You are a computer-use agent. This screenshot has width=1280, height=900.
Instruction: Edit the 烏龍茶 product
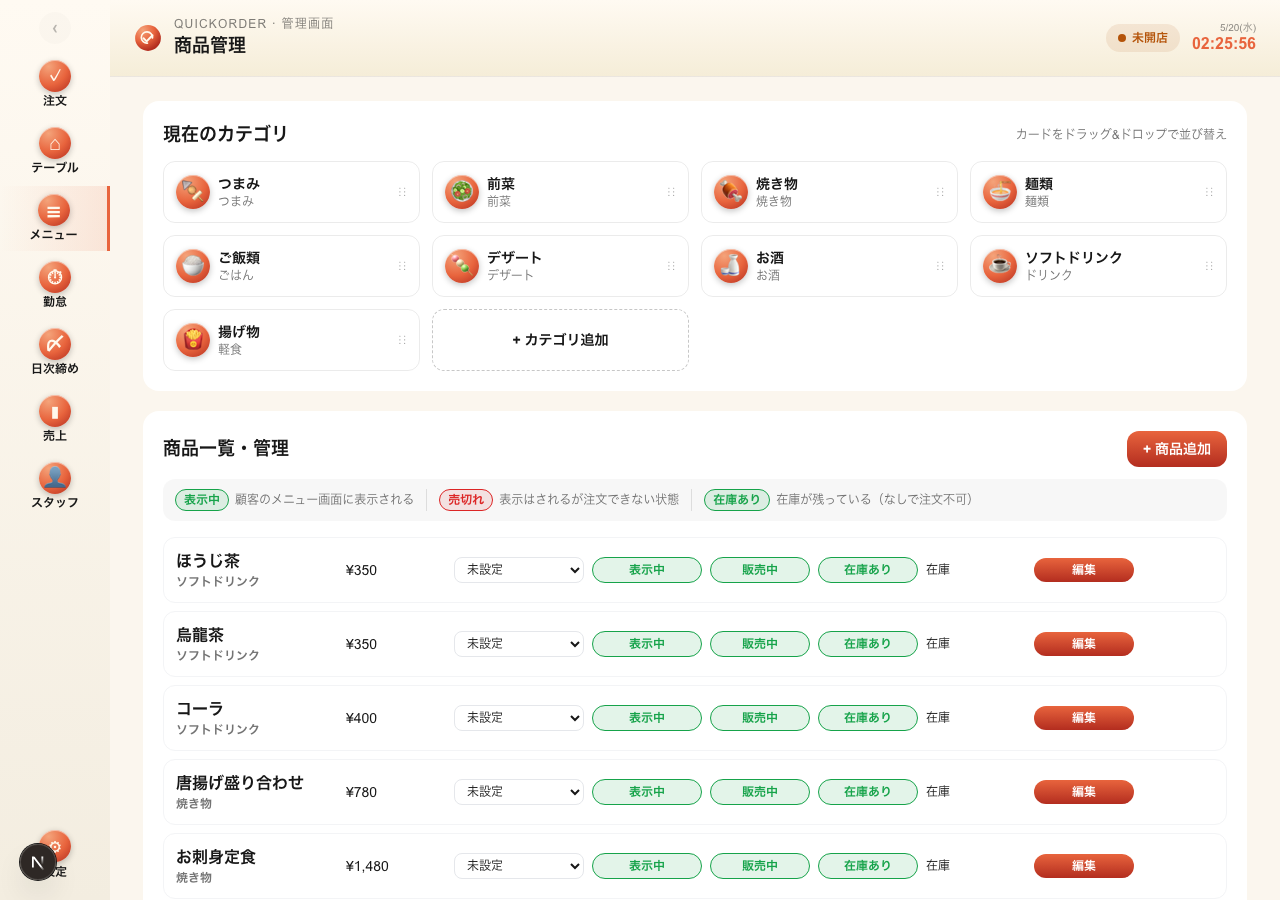1084,644
